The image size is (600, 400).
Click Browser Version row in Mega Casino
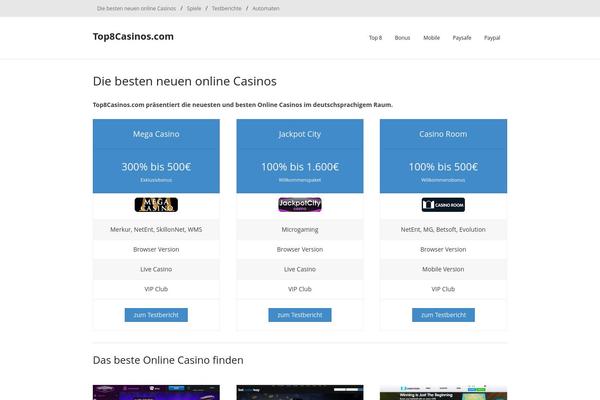[x=156, y=249]
